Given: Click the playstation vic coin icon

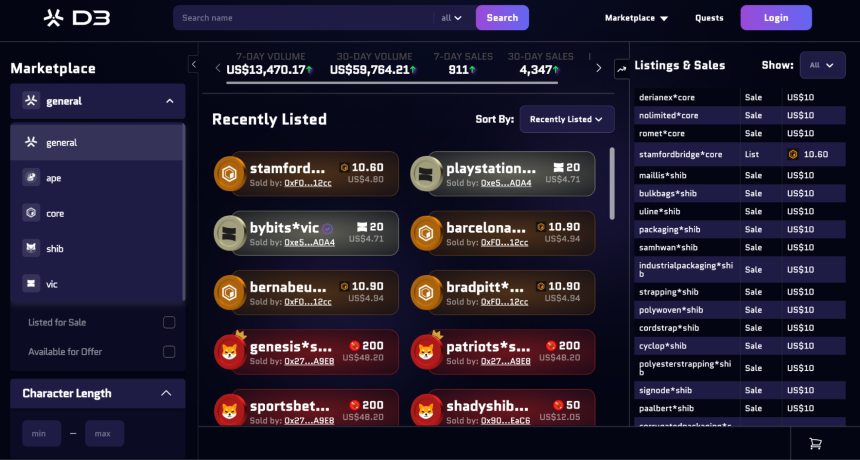Looking at the screenshot, I should tap(426, 174).
